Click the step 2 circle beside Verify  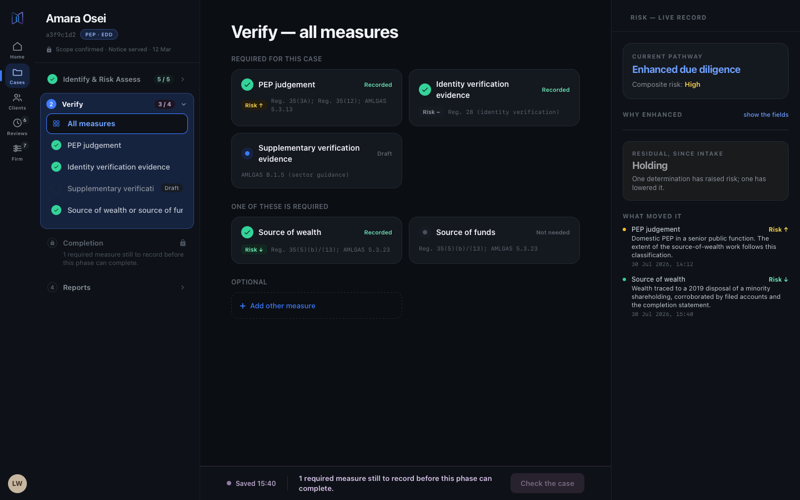[x=51, y=104]
